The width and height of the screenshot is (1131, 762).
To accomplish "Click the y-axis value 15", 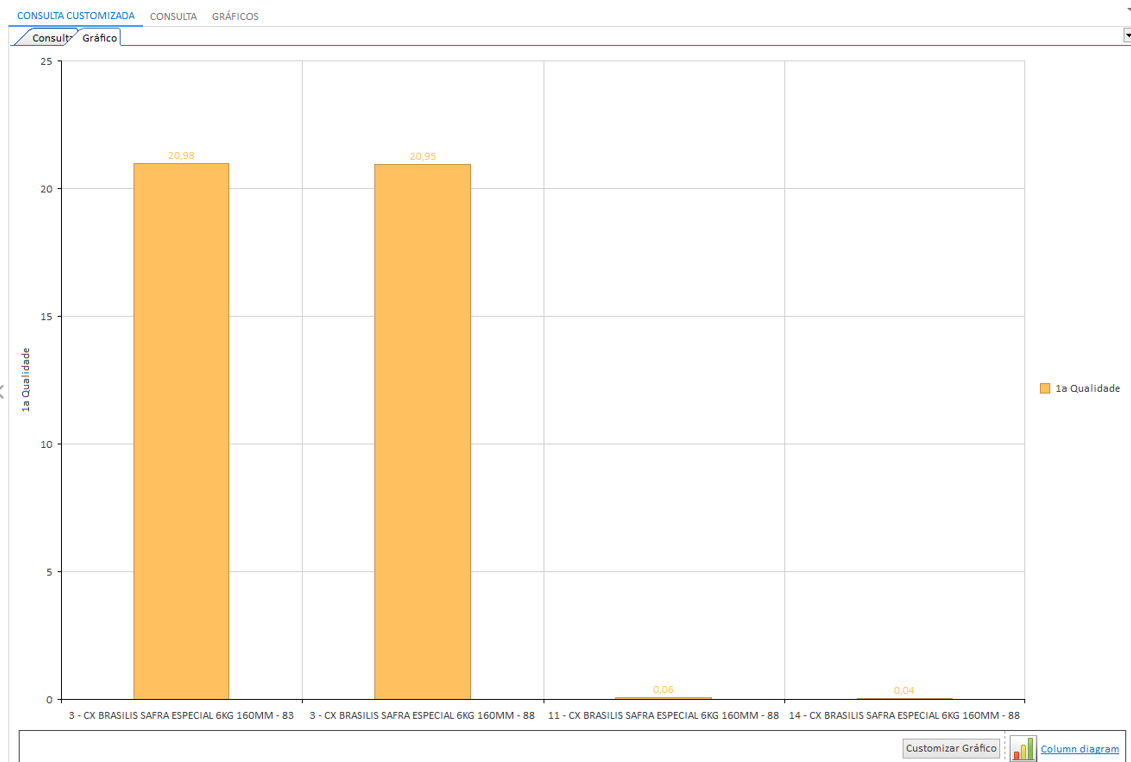I will click(47, 317).
